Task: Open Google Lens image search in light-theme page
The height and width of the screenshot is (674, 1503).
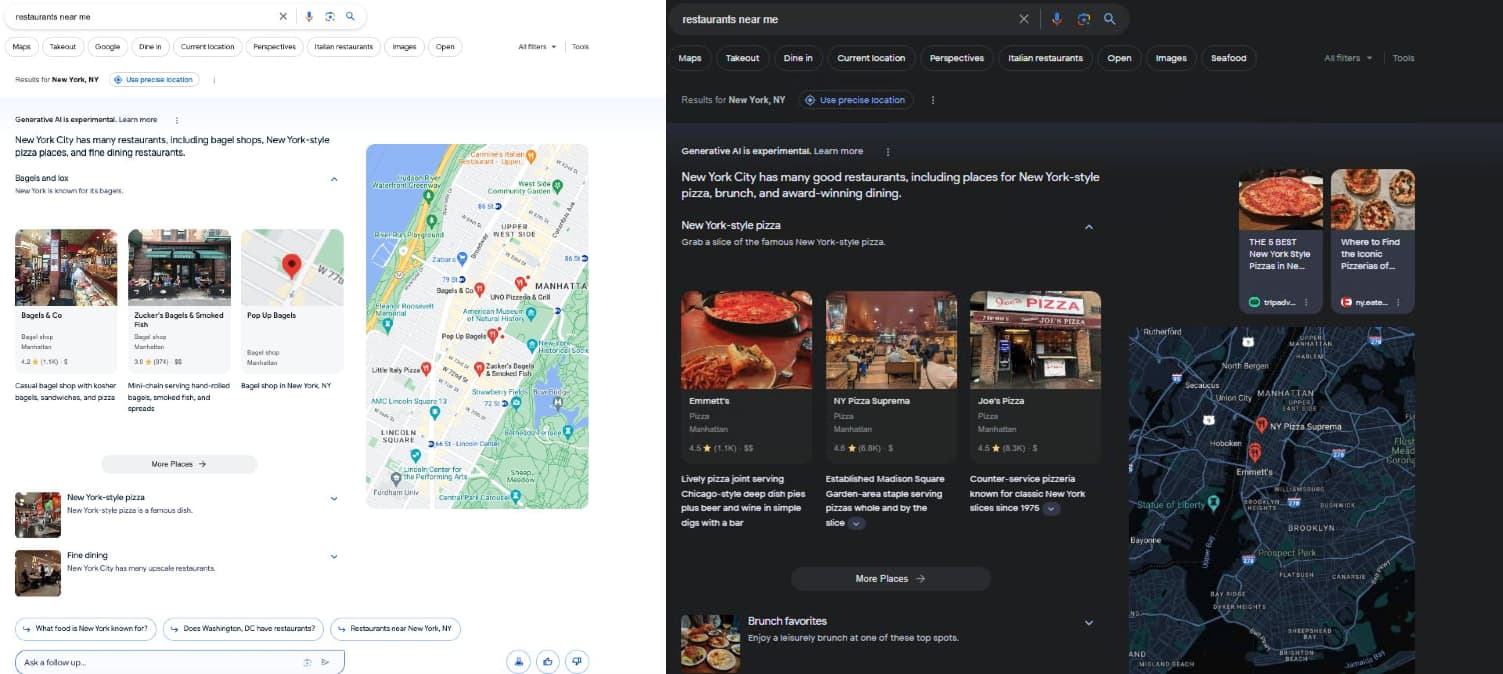Action: point(330,17)
